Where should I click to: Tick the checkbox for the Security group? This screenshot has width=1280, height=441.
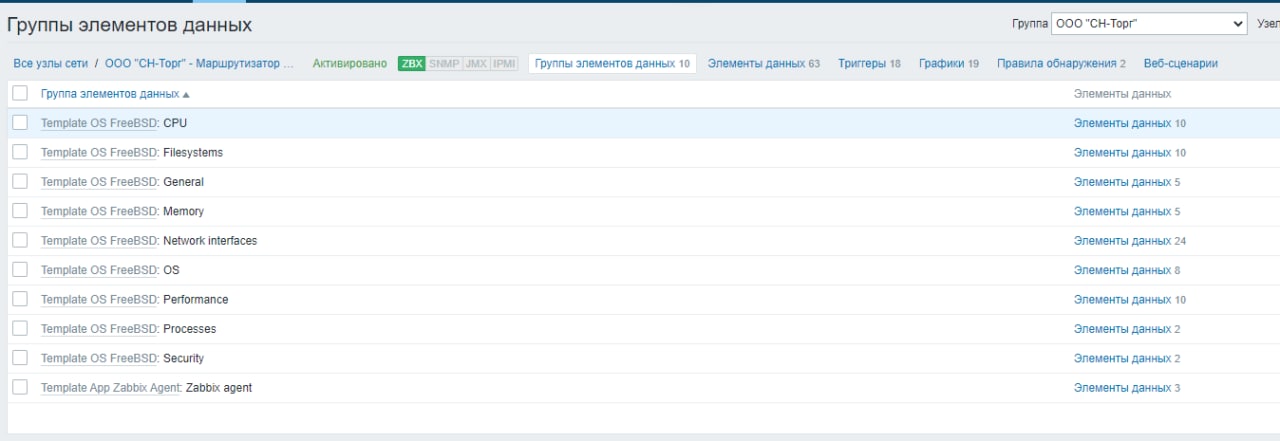20,358
